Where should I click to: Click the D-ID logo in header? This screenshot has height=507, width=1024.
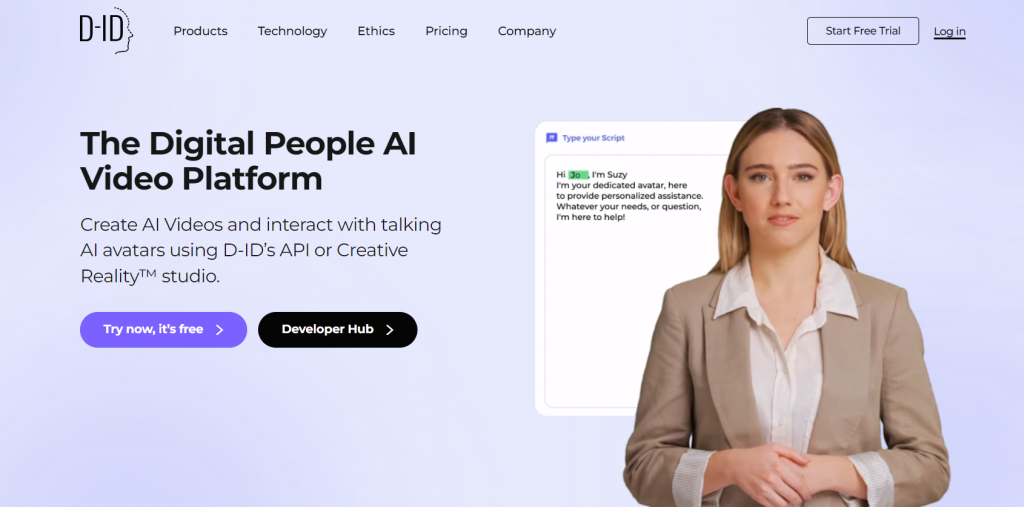[106, 31]
